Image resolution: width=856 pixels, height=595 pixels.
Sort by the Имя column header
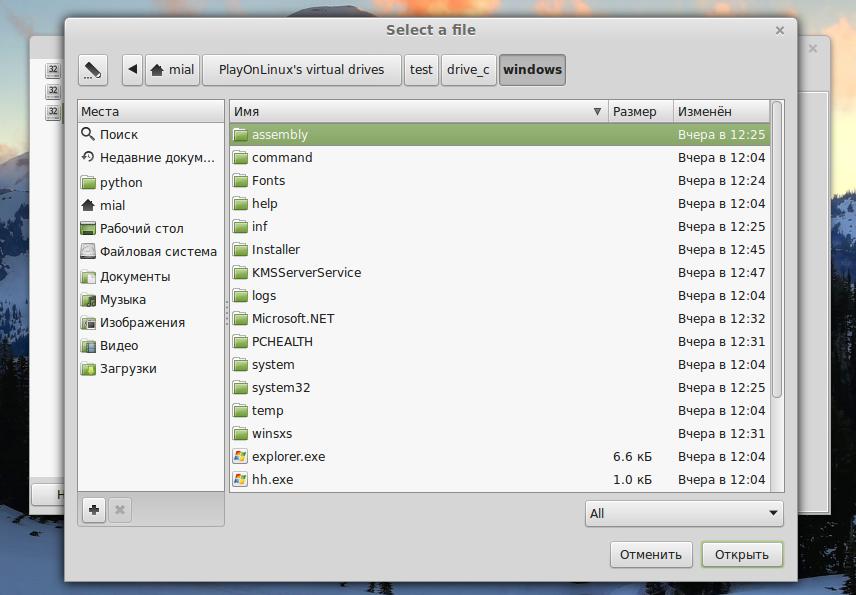418,111
